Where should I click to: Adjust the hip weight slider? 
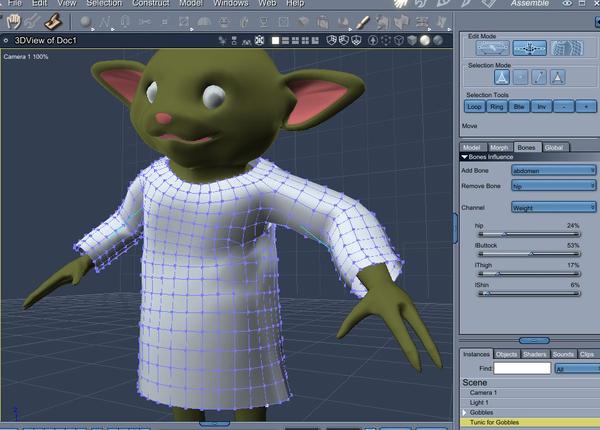530,234
